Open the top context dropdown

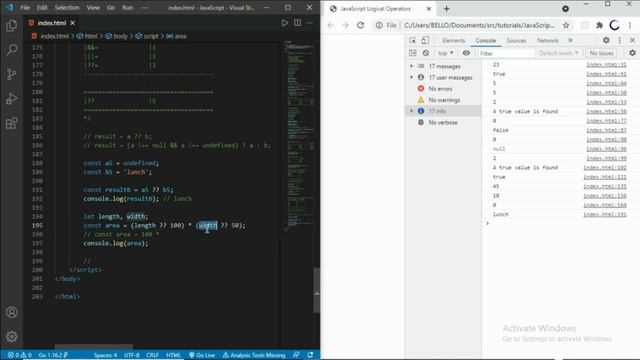[445, 53]
